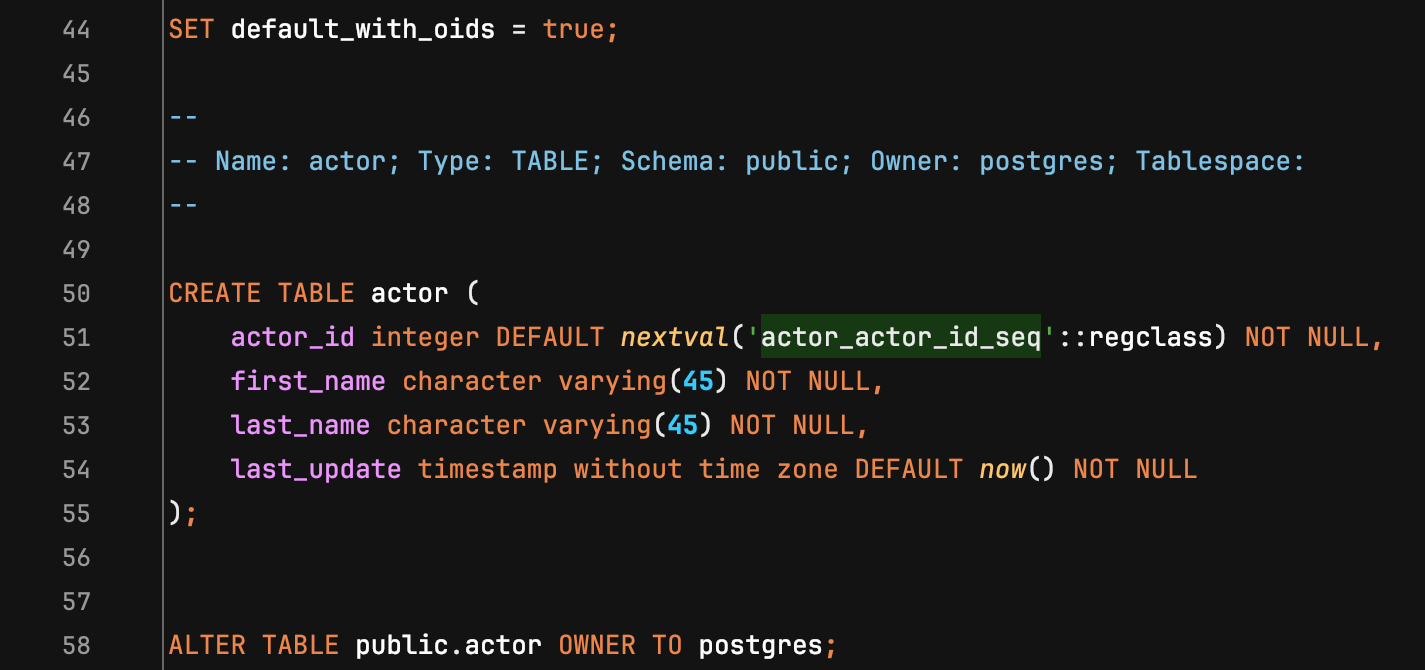Click line number 58 in the gutter
The image size is (1425, 670).
coord(76,645)
